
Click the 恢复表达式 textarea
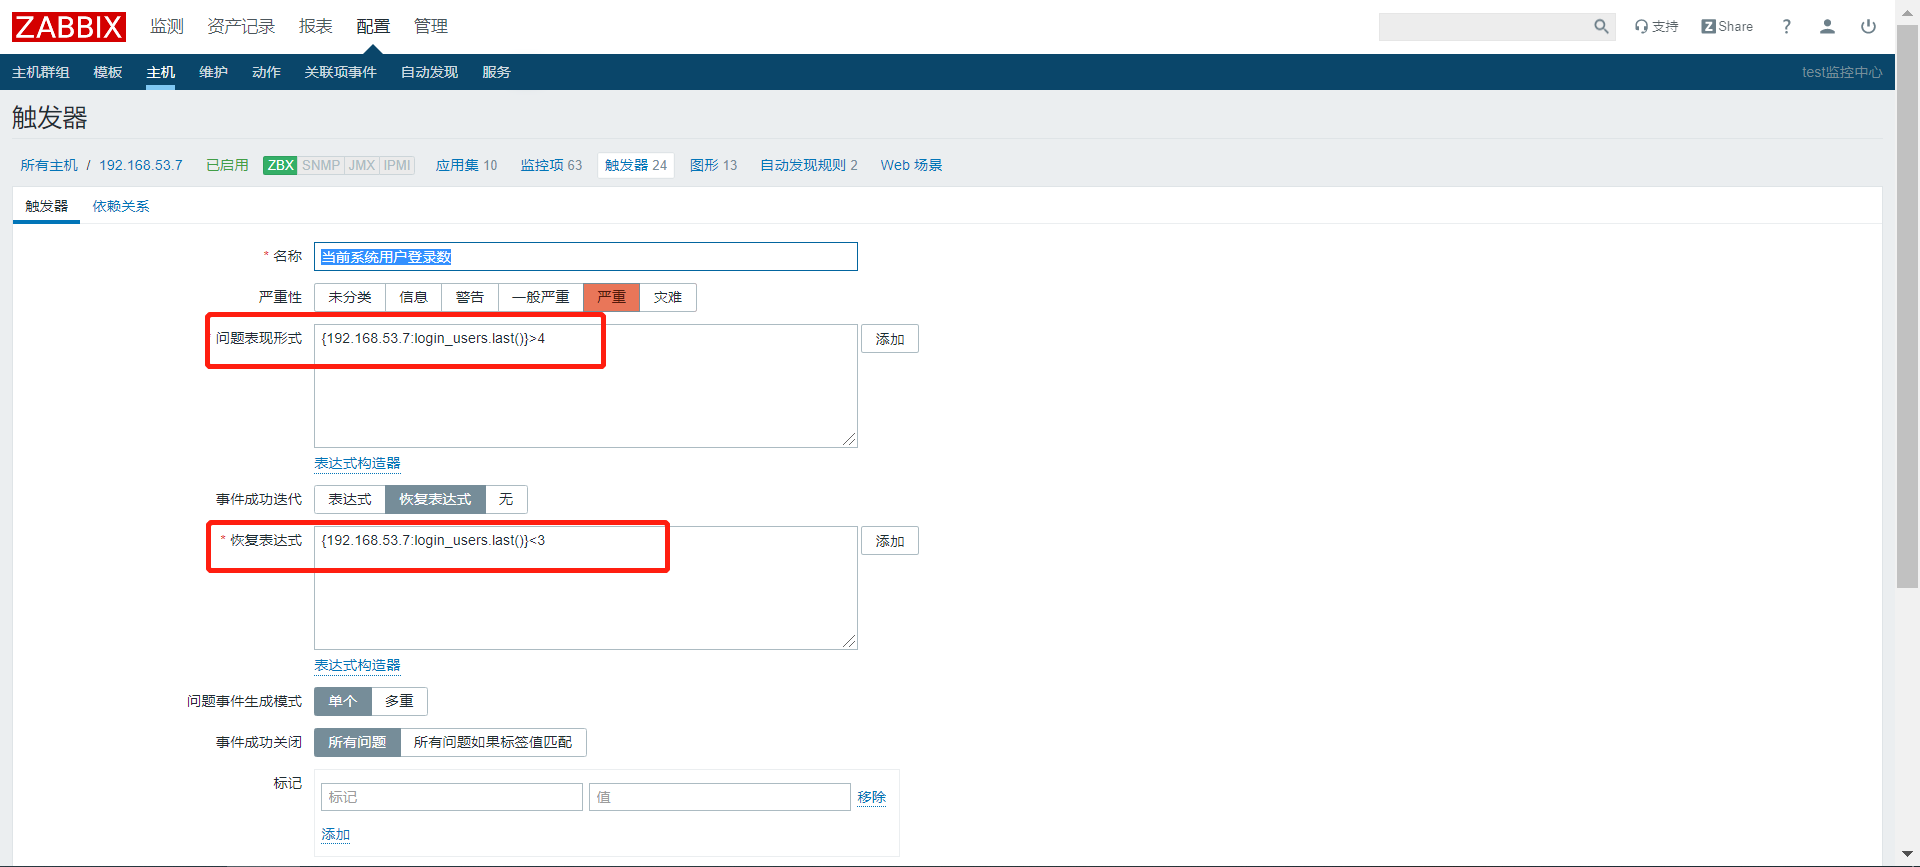pyautogui.click(x=586, y=588)
